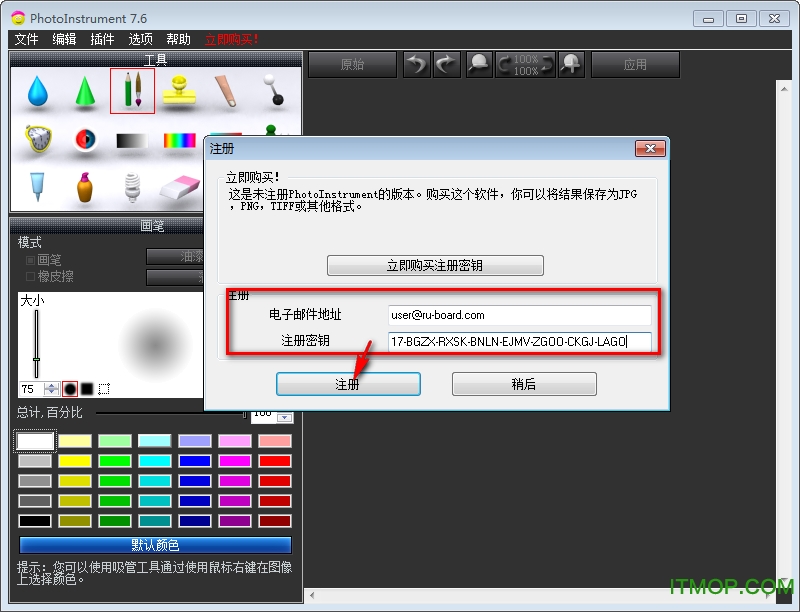Click the 应用 toolbar button
Image resolution: width=800 pixels, height=612 pixels.
tap(635, 65)
